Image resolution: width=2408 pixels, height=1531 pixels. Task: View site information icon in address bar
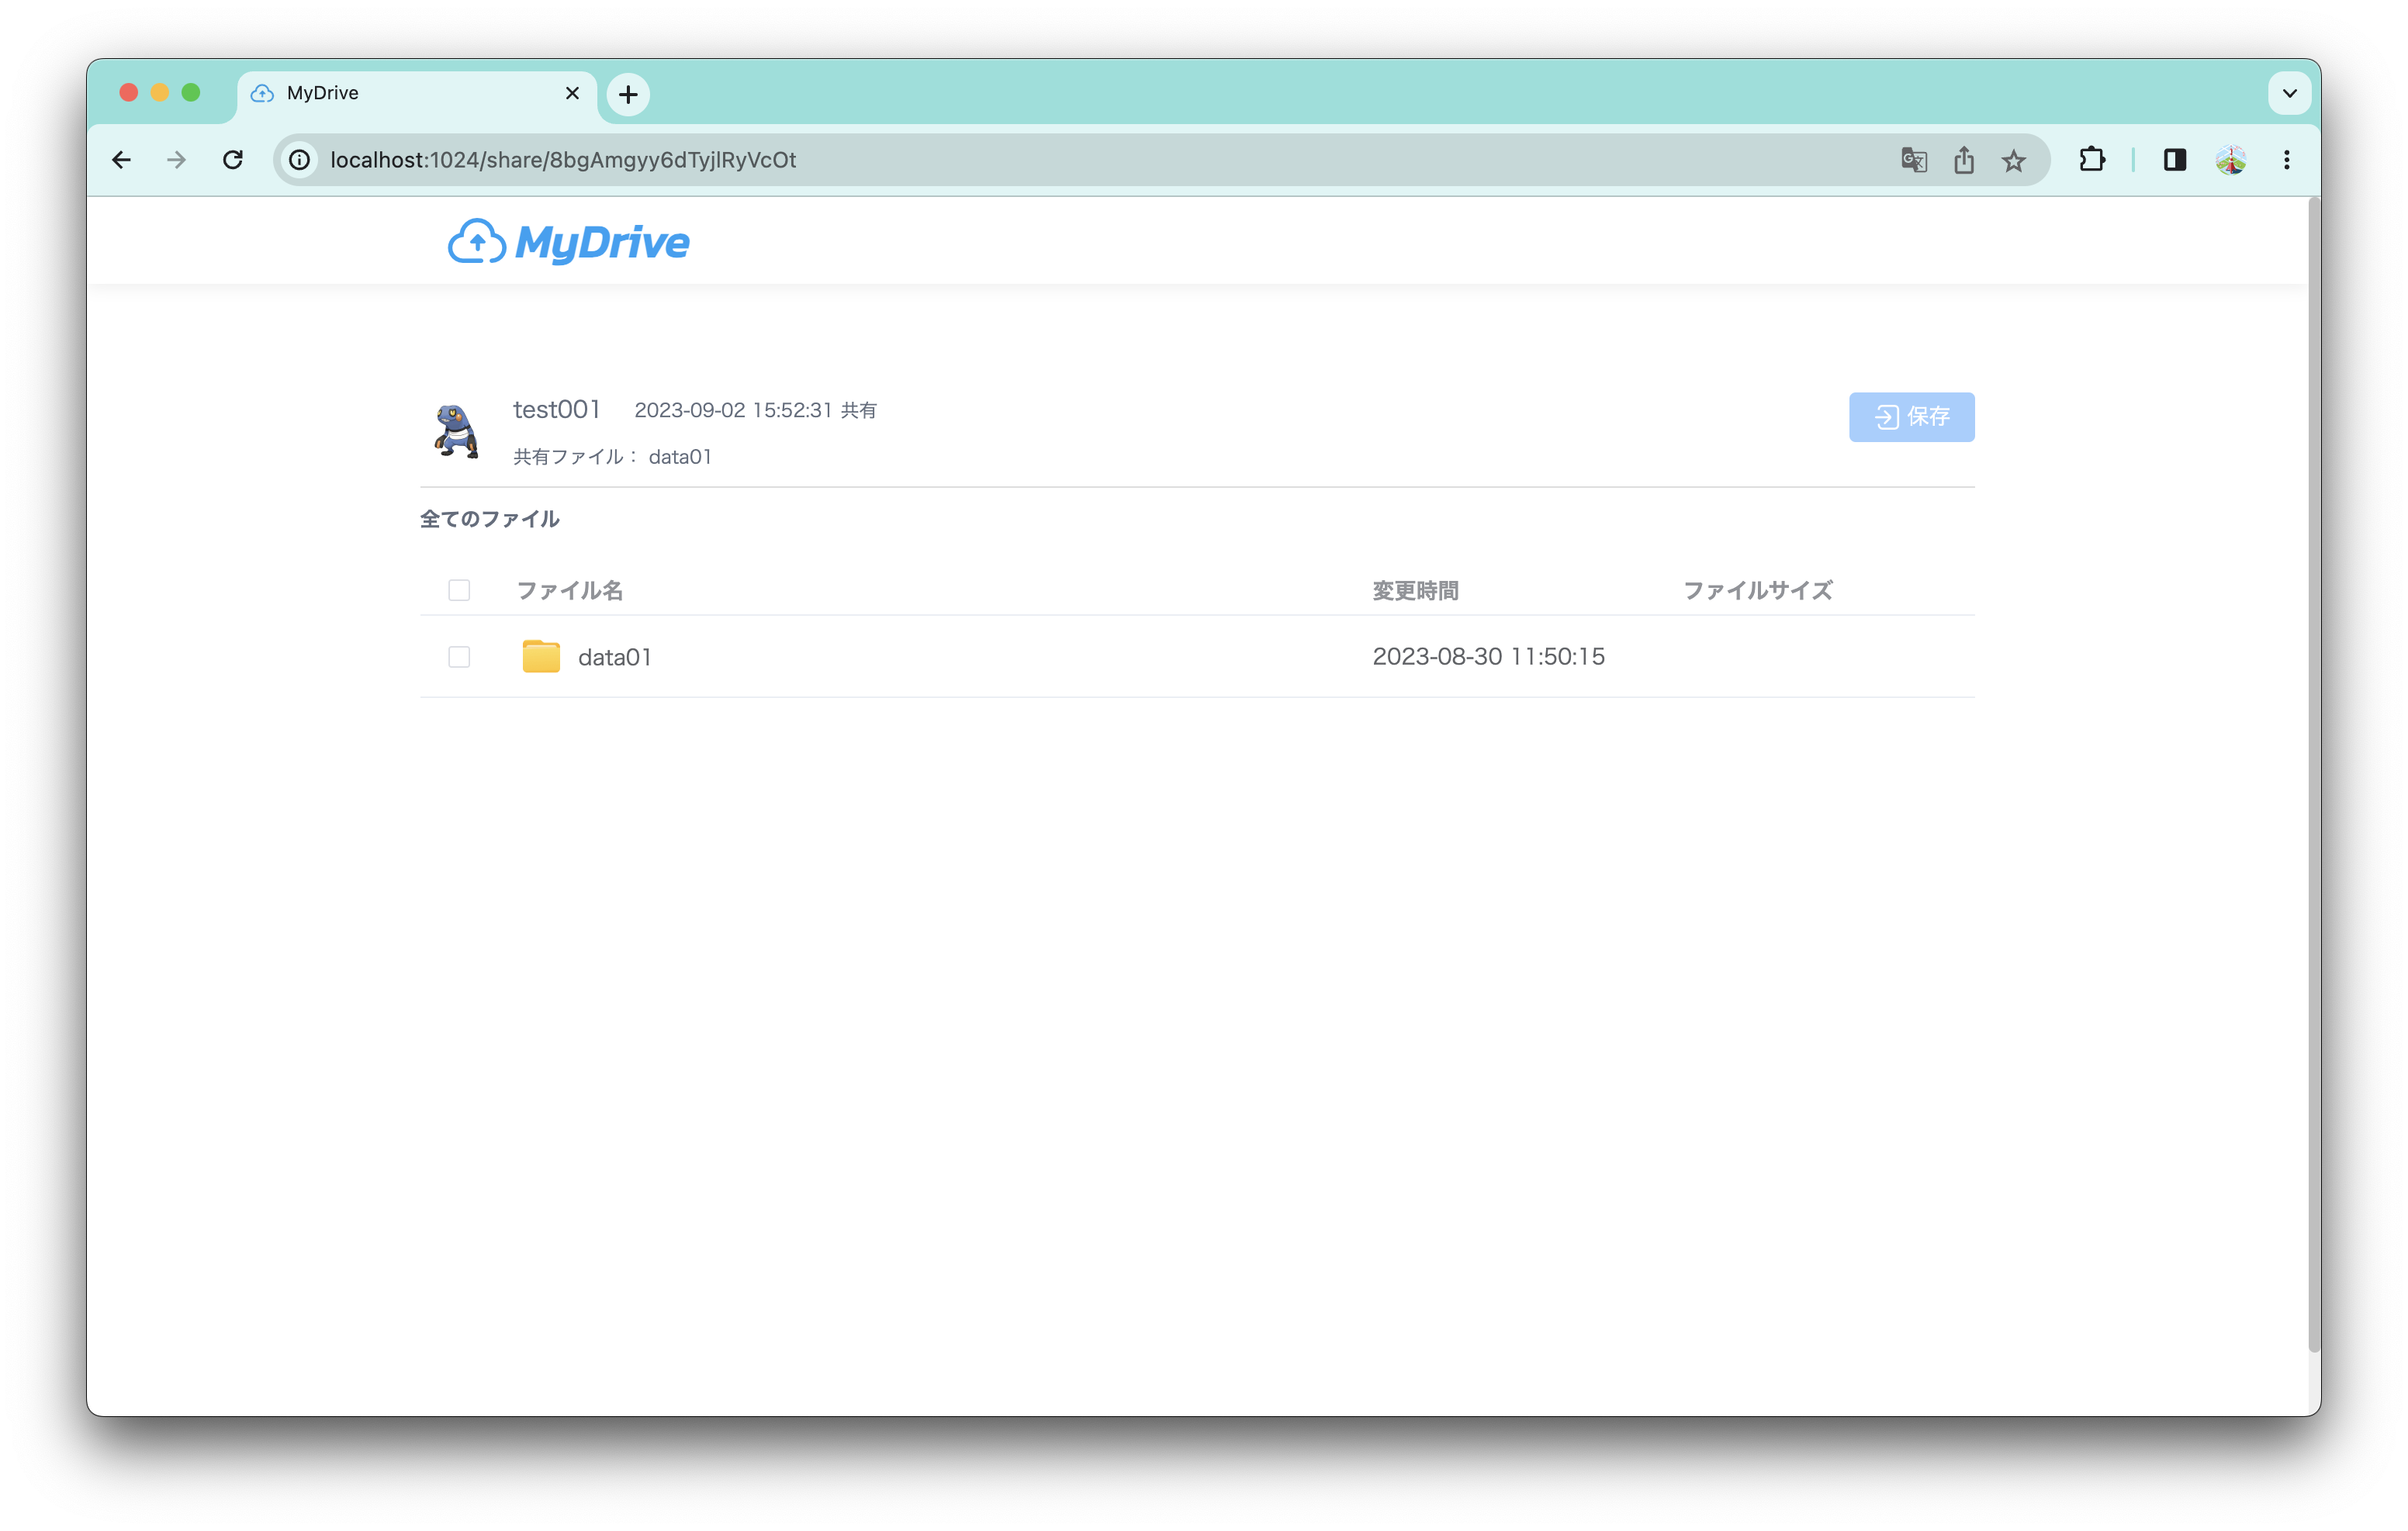pyautogui.click(x=299, y=160)
